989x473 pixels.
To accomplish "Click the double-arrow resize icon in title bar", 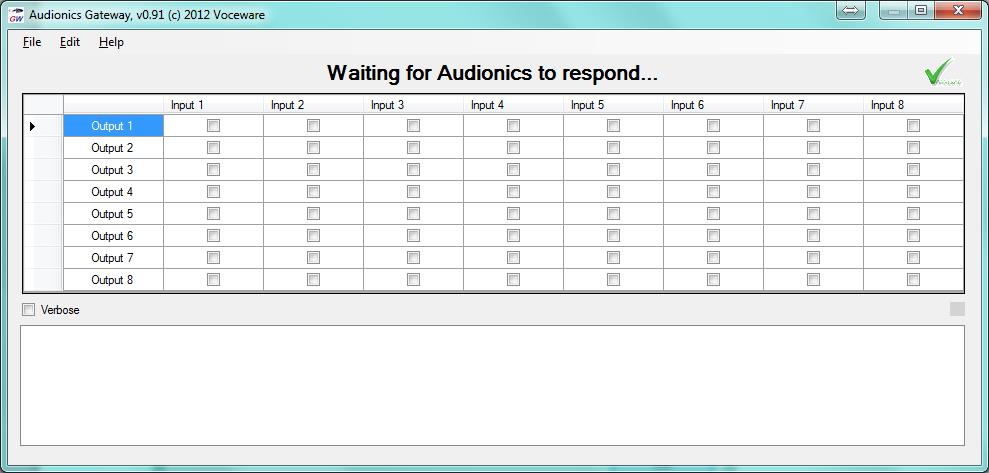I will [851, 10].
